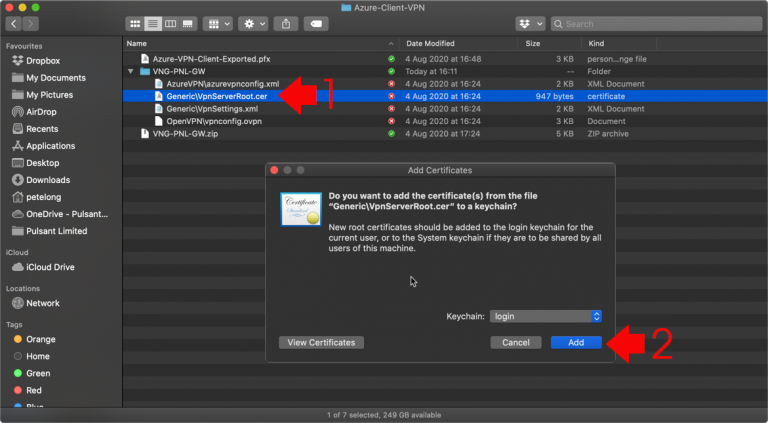
Task: Select Generic\VpnSettings.xml file
Action: coord(212,109)
